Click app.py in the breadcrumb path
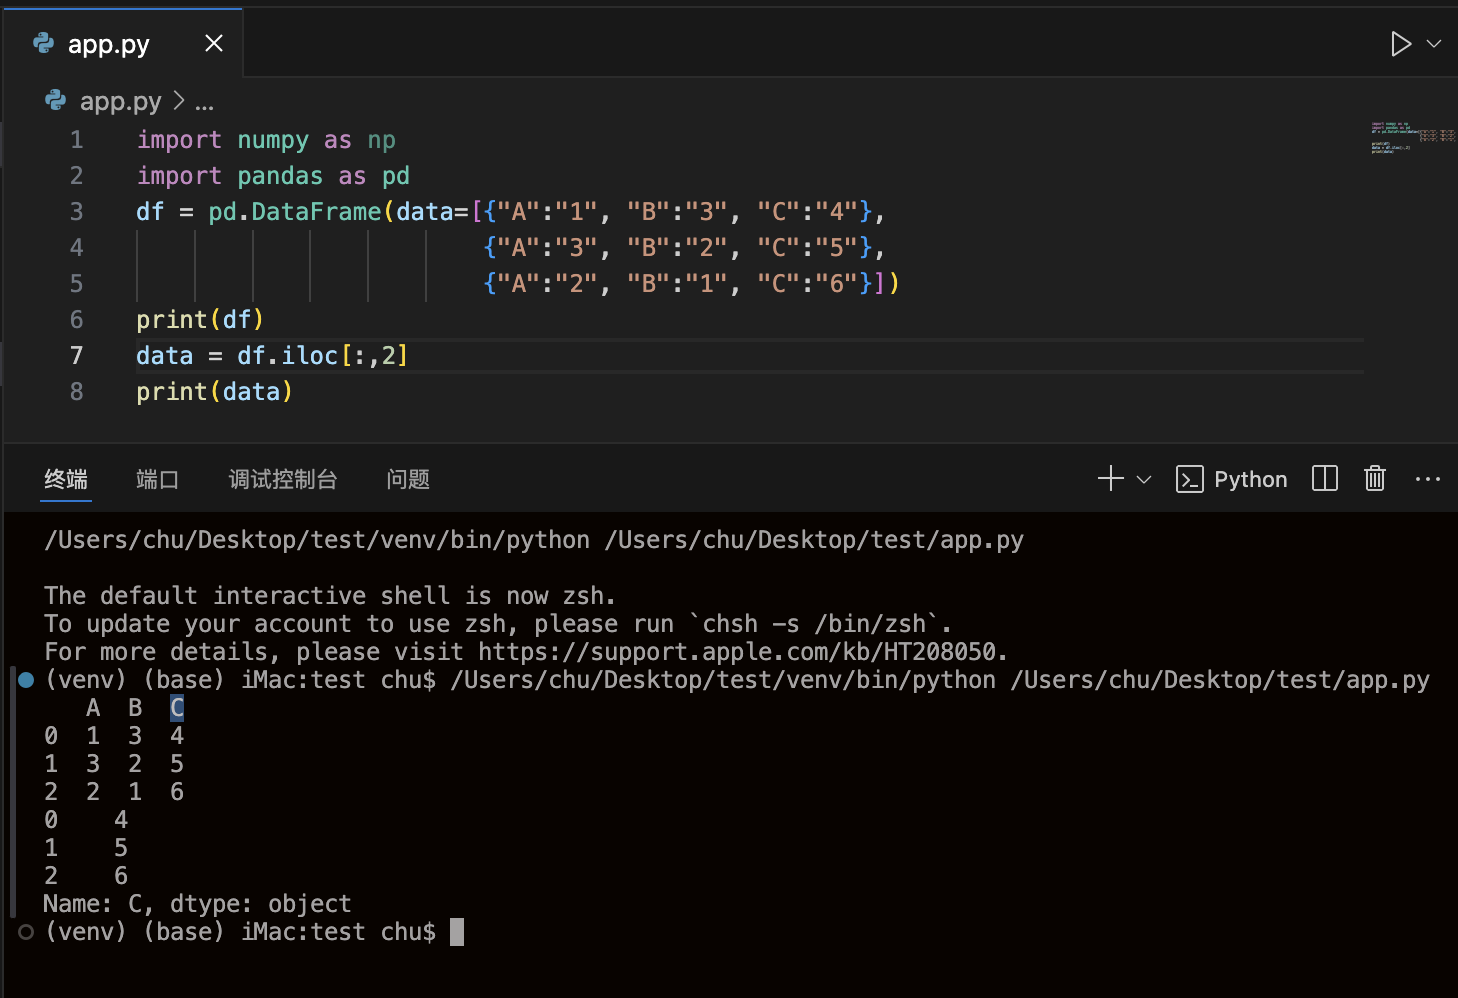This screenshot has width=1458, height=998. coord(120,101)
